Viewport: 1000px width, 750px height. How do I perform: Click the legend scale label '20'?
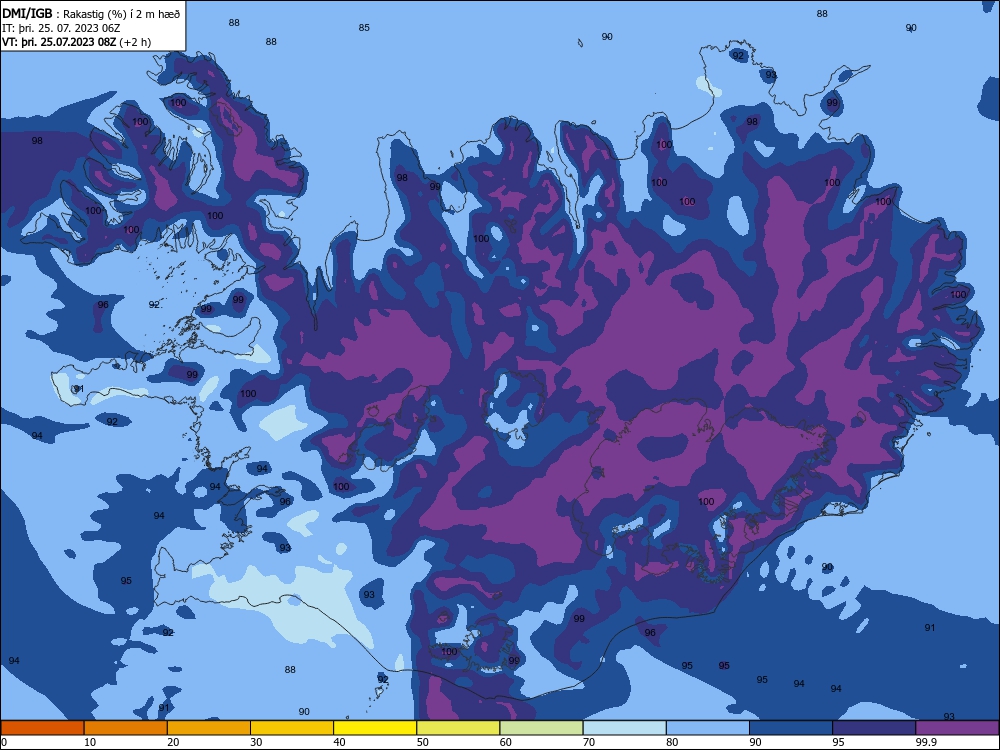(x=173, y=742)
